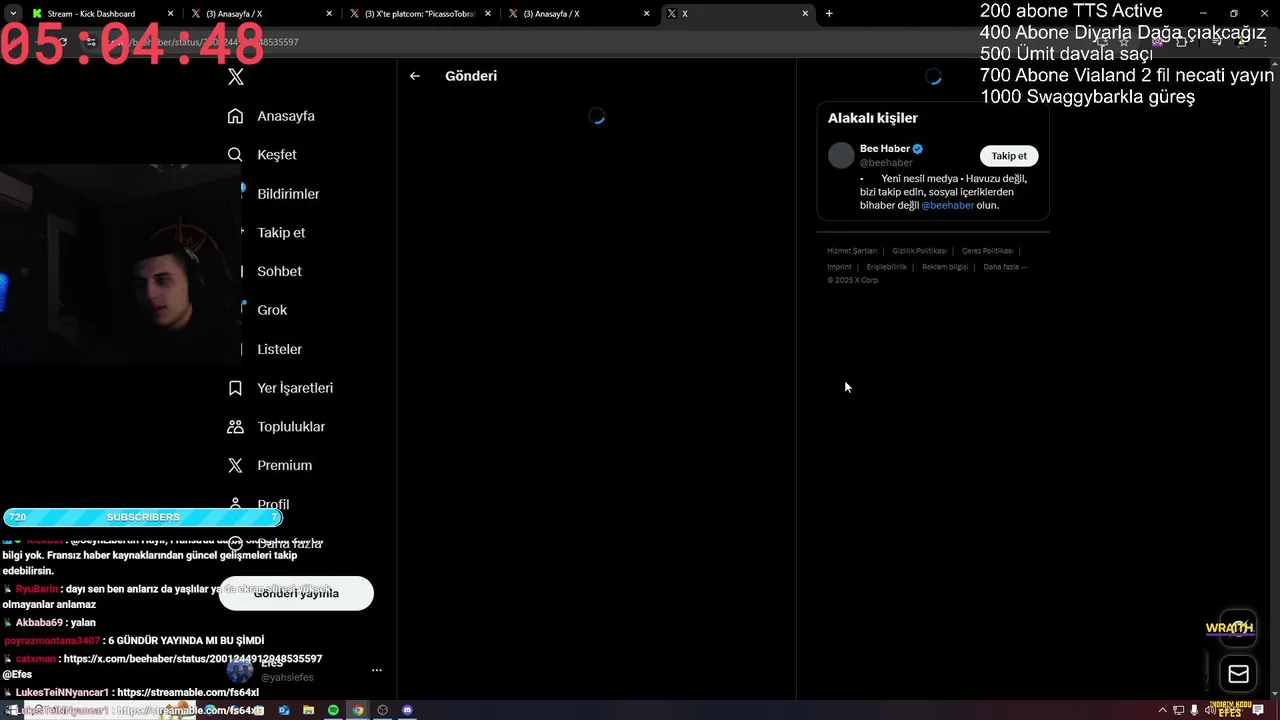Click the volume speaker tray icon
This screenshot has height=720, width=1280.
[x=1208, y=710]
